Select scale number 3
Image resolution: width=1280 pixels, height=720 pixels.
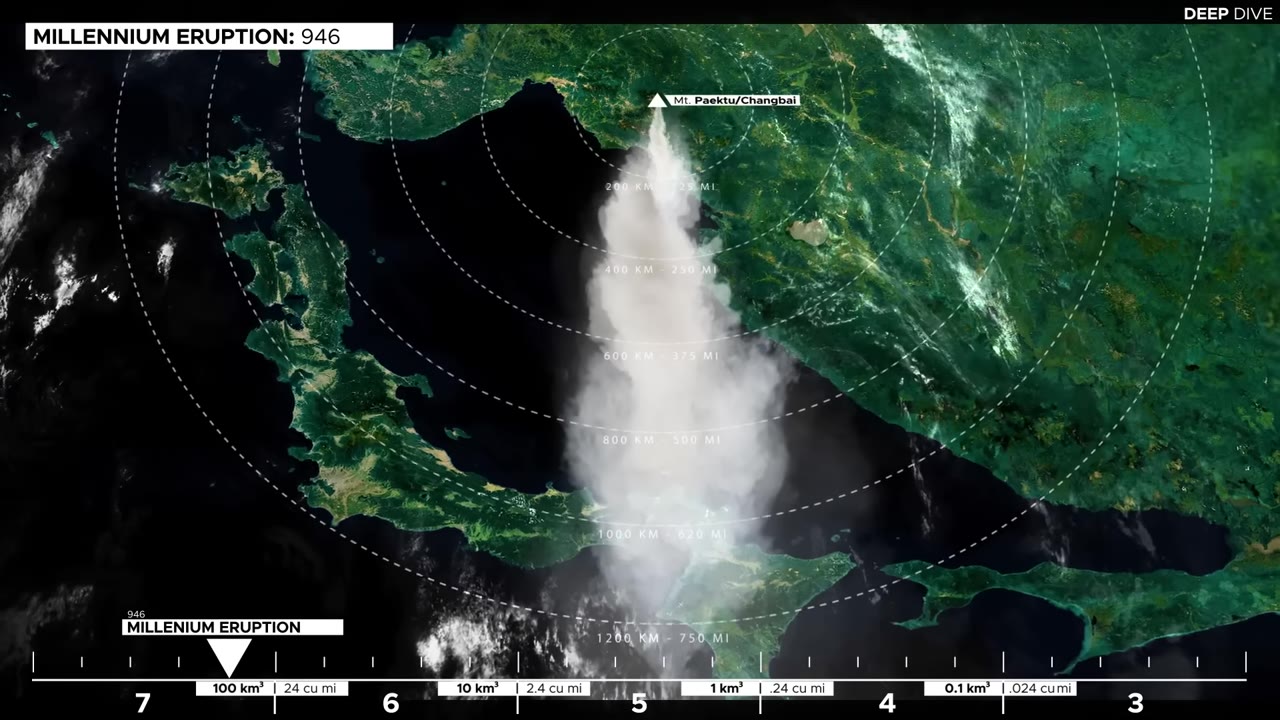(x=1135, y=704)
